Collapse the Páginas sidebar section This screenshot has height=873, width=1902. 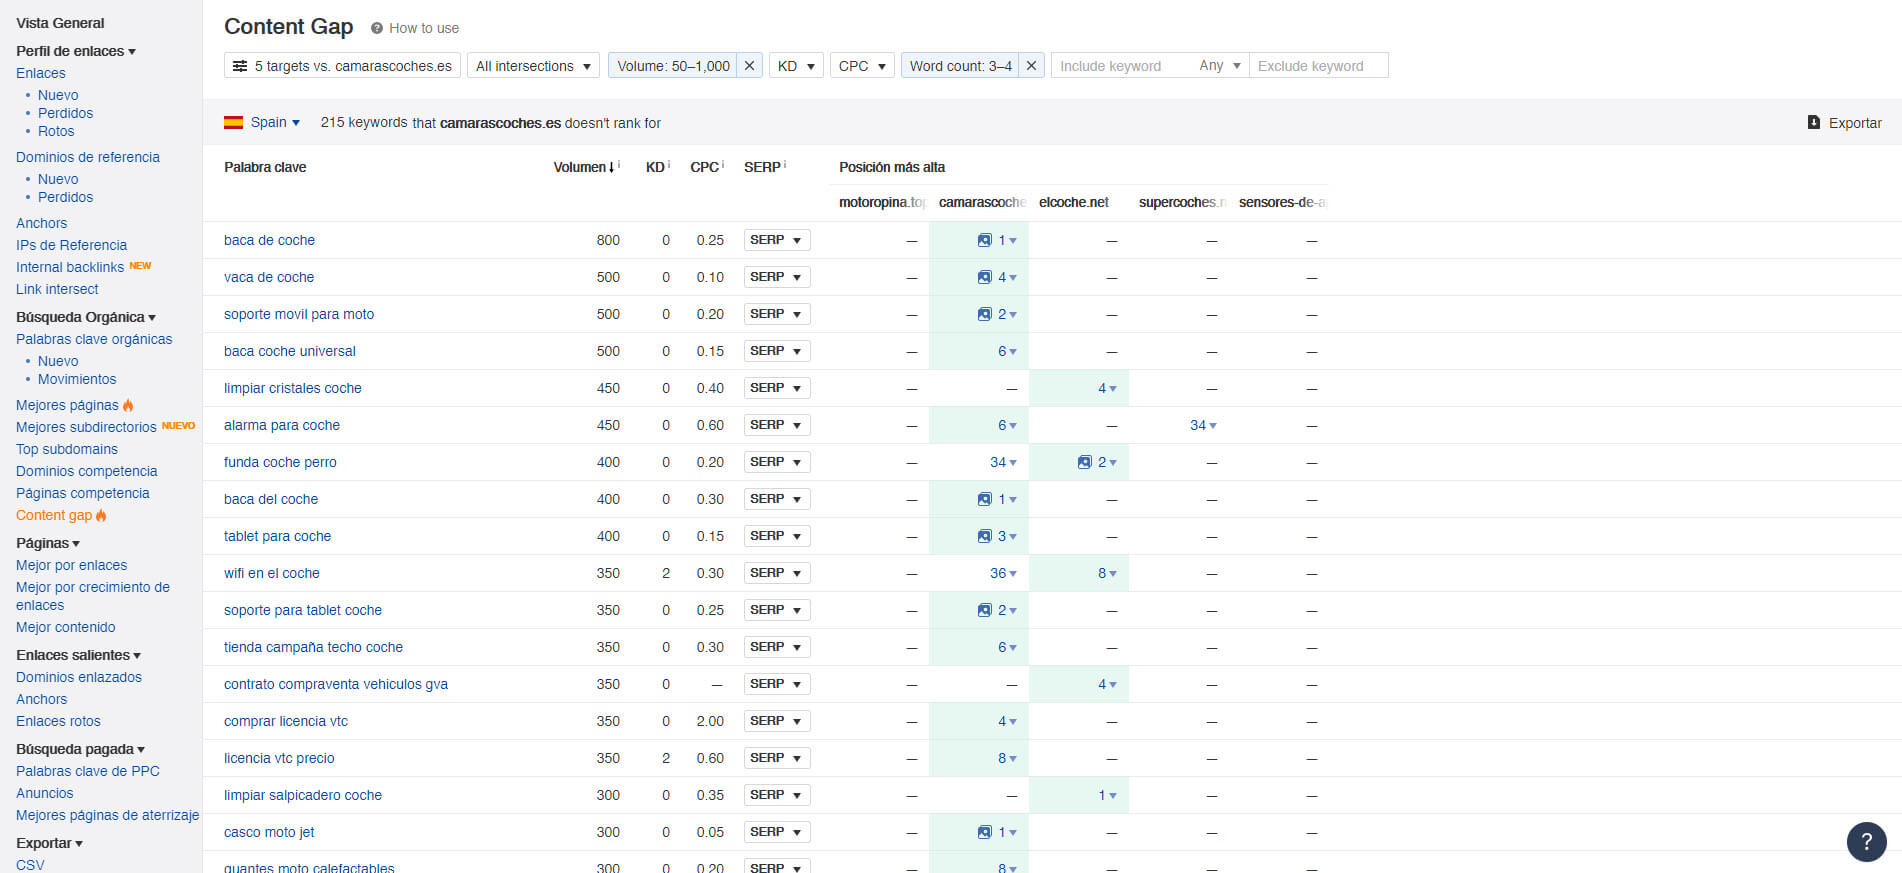(48, 543)
